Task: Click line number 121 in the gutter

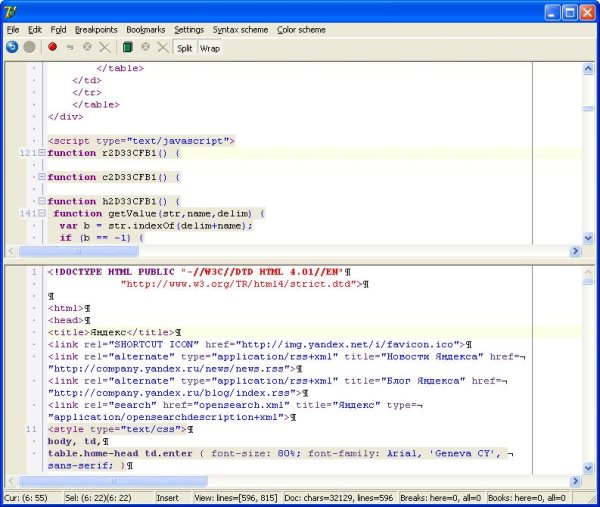Action: tap(28, 153)
